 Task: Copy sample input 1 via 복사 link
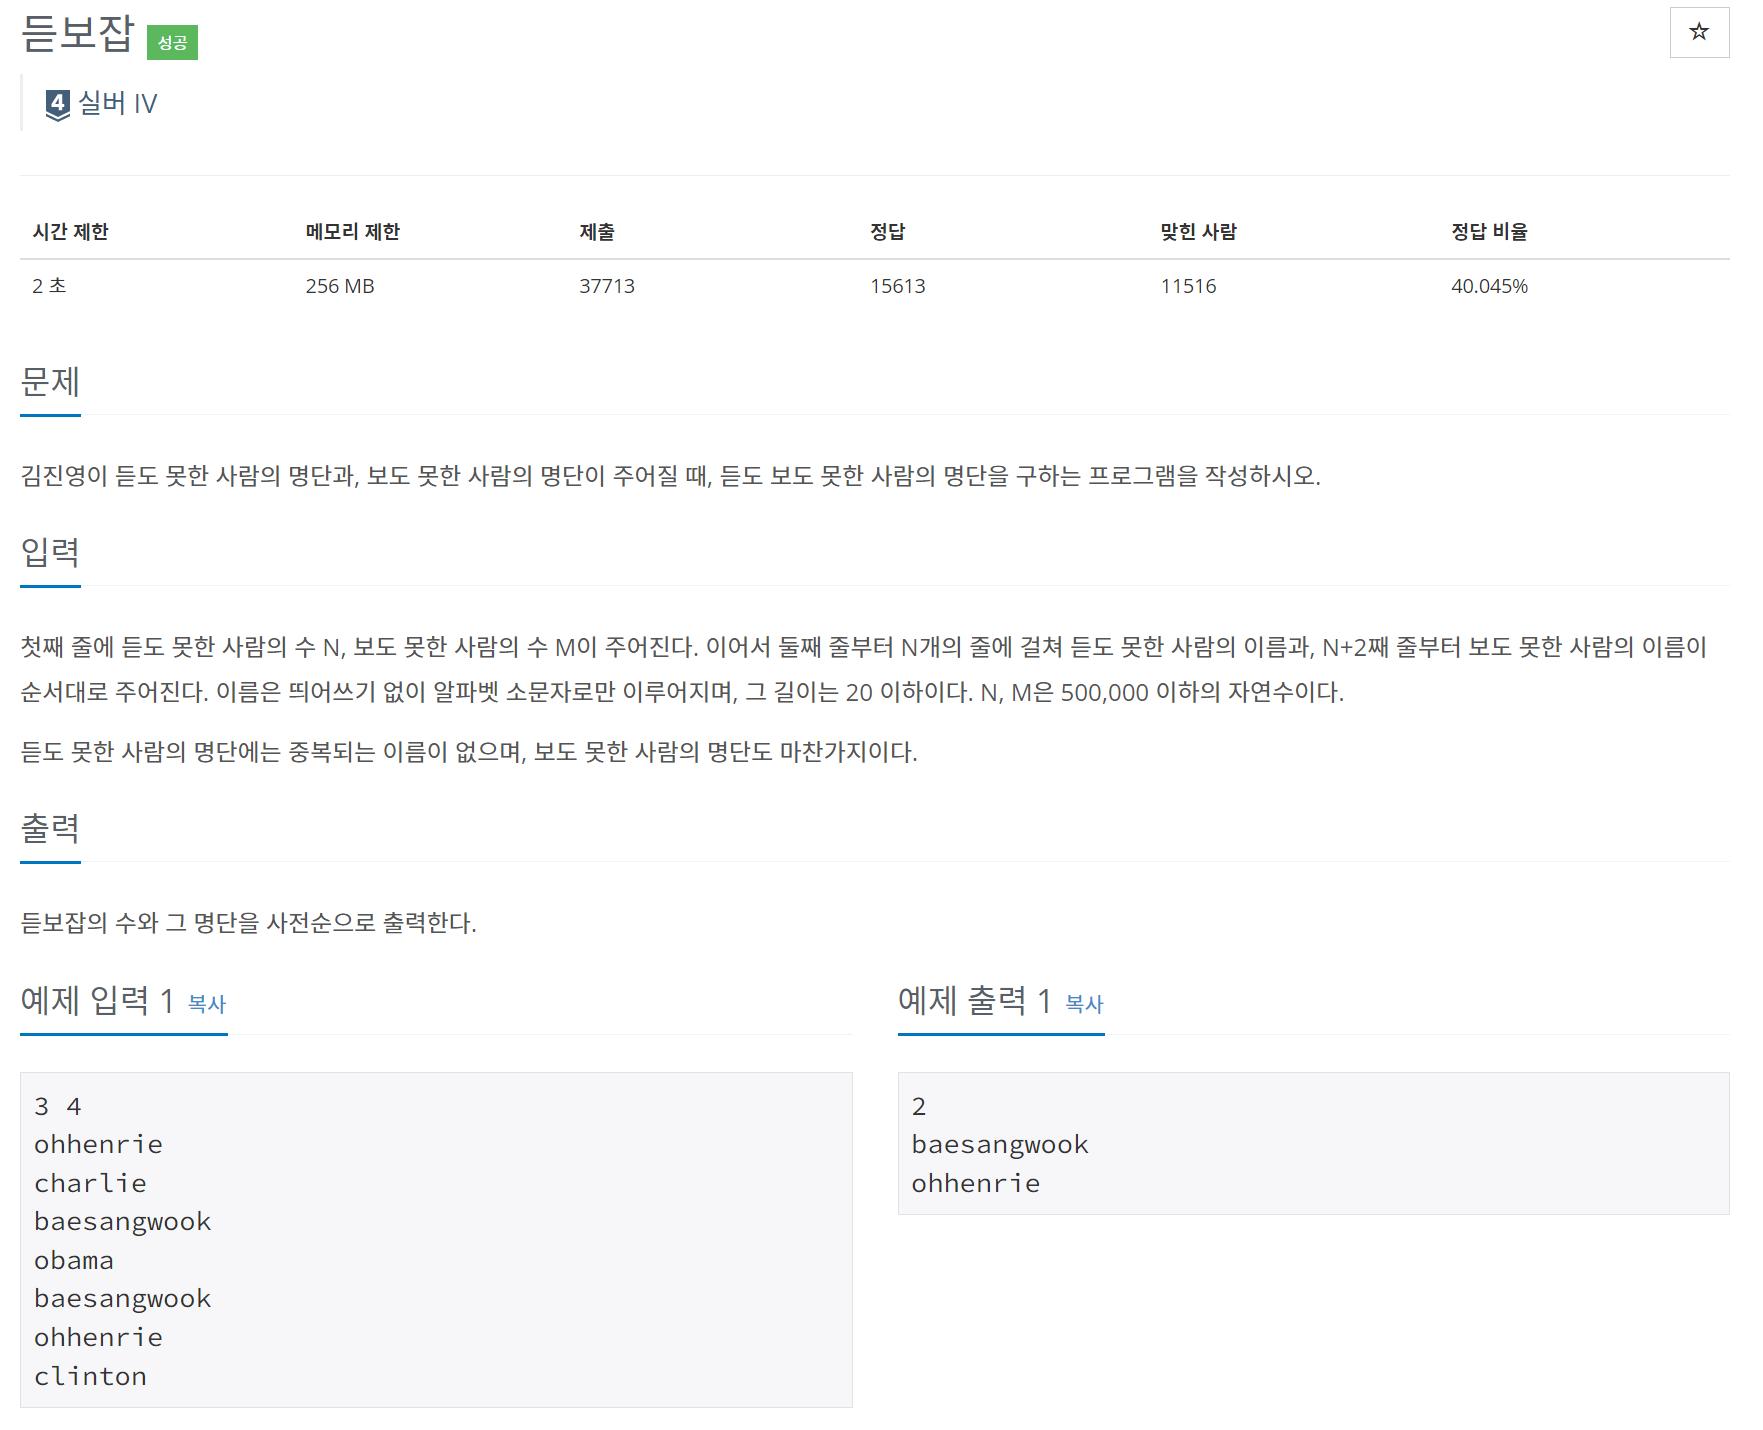(207, 1003)
